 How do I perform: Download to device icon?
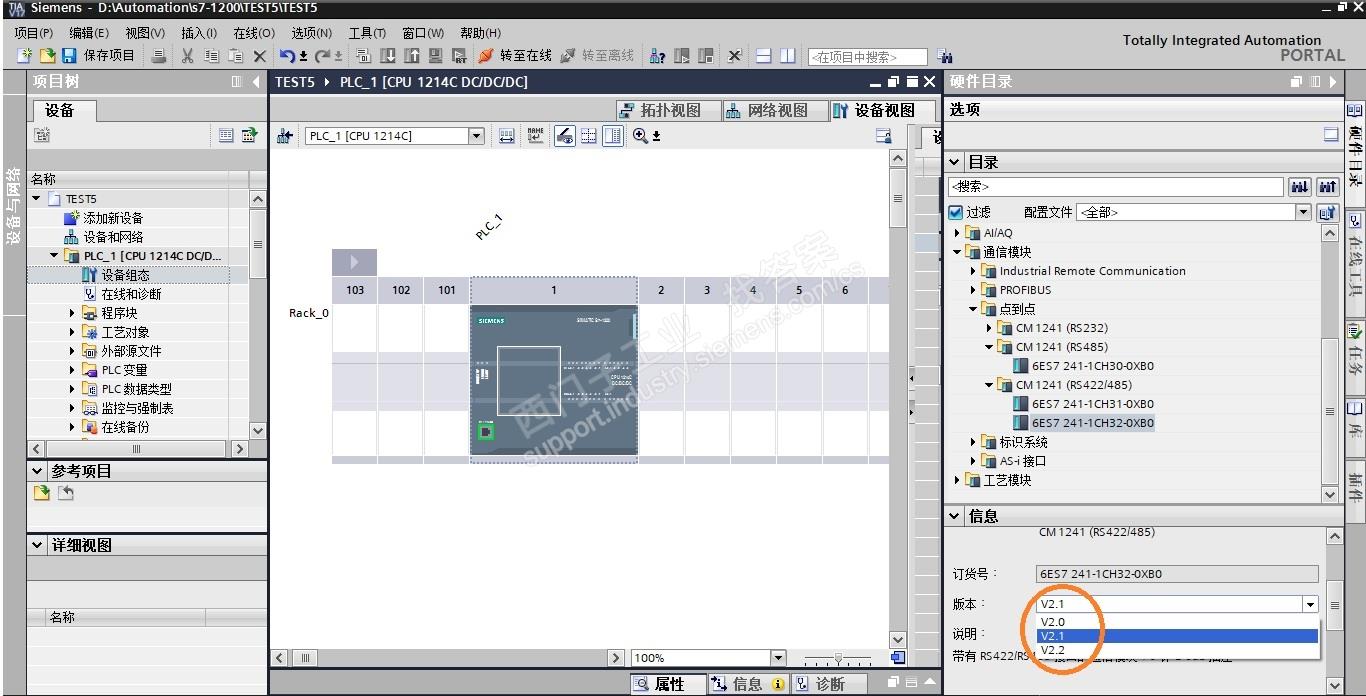[x=387, y=56]
